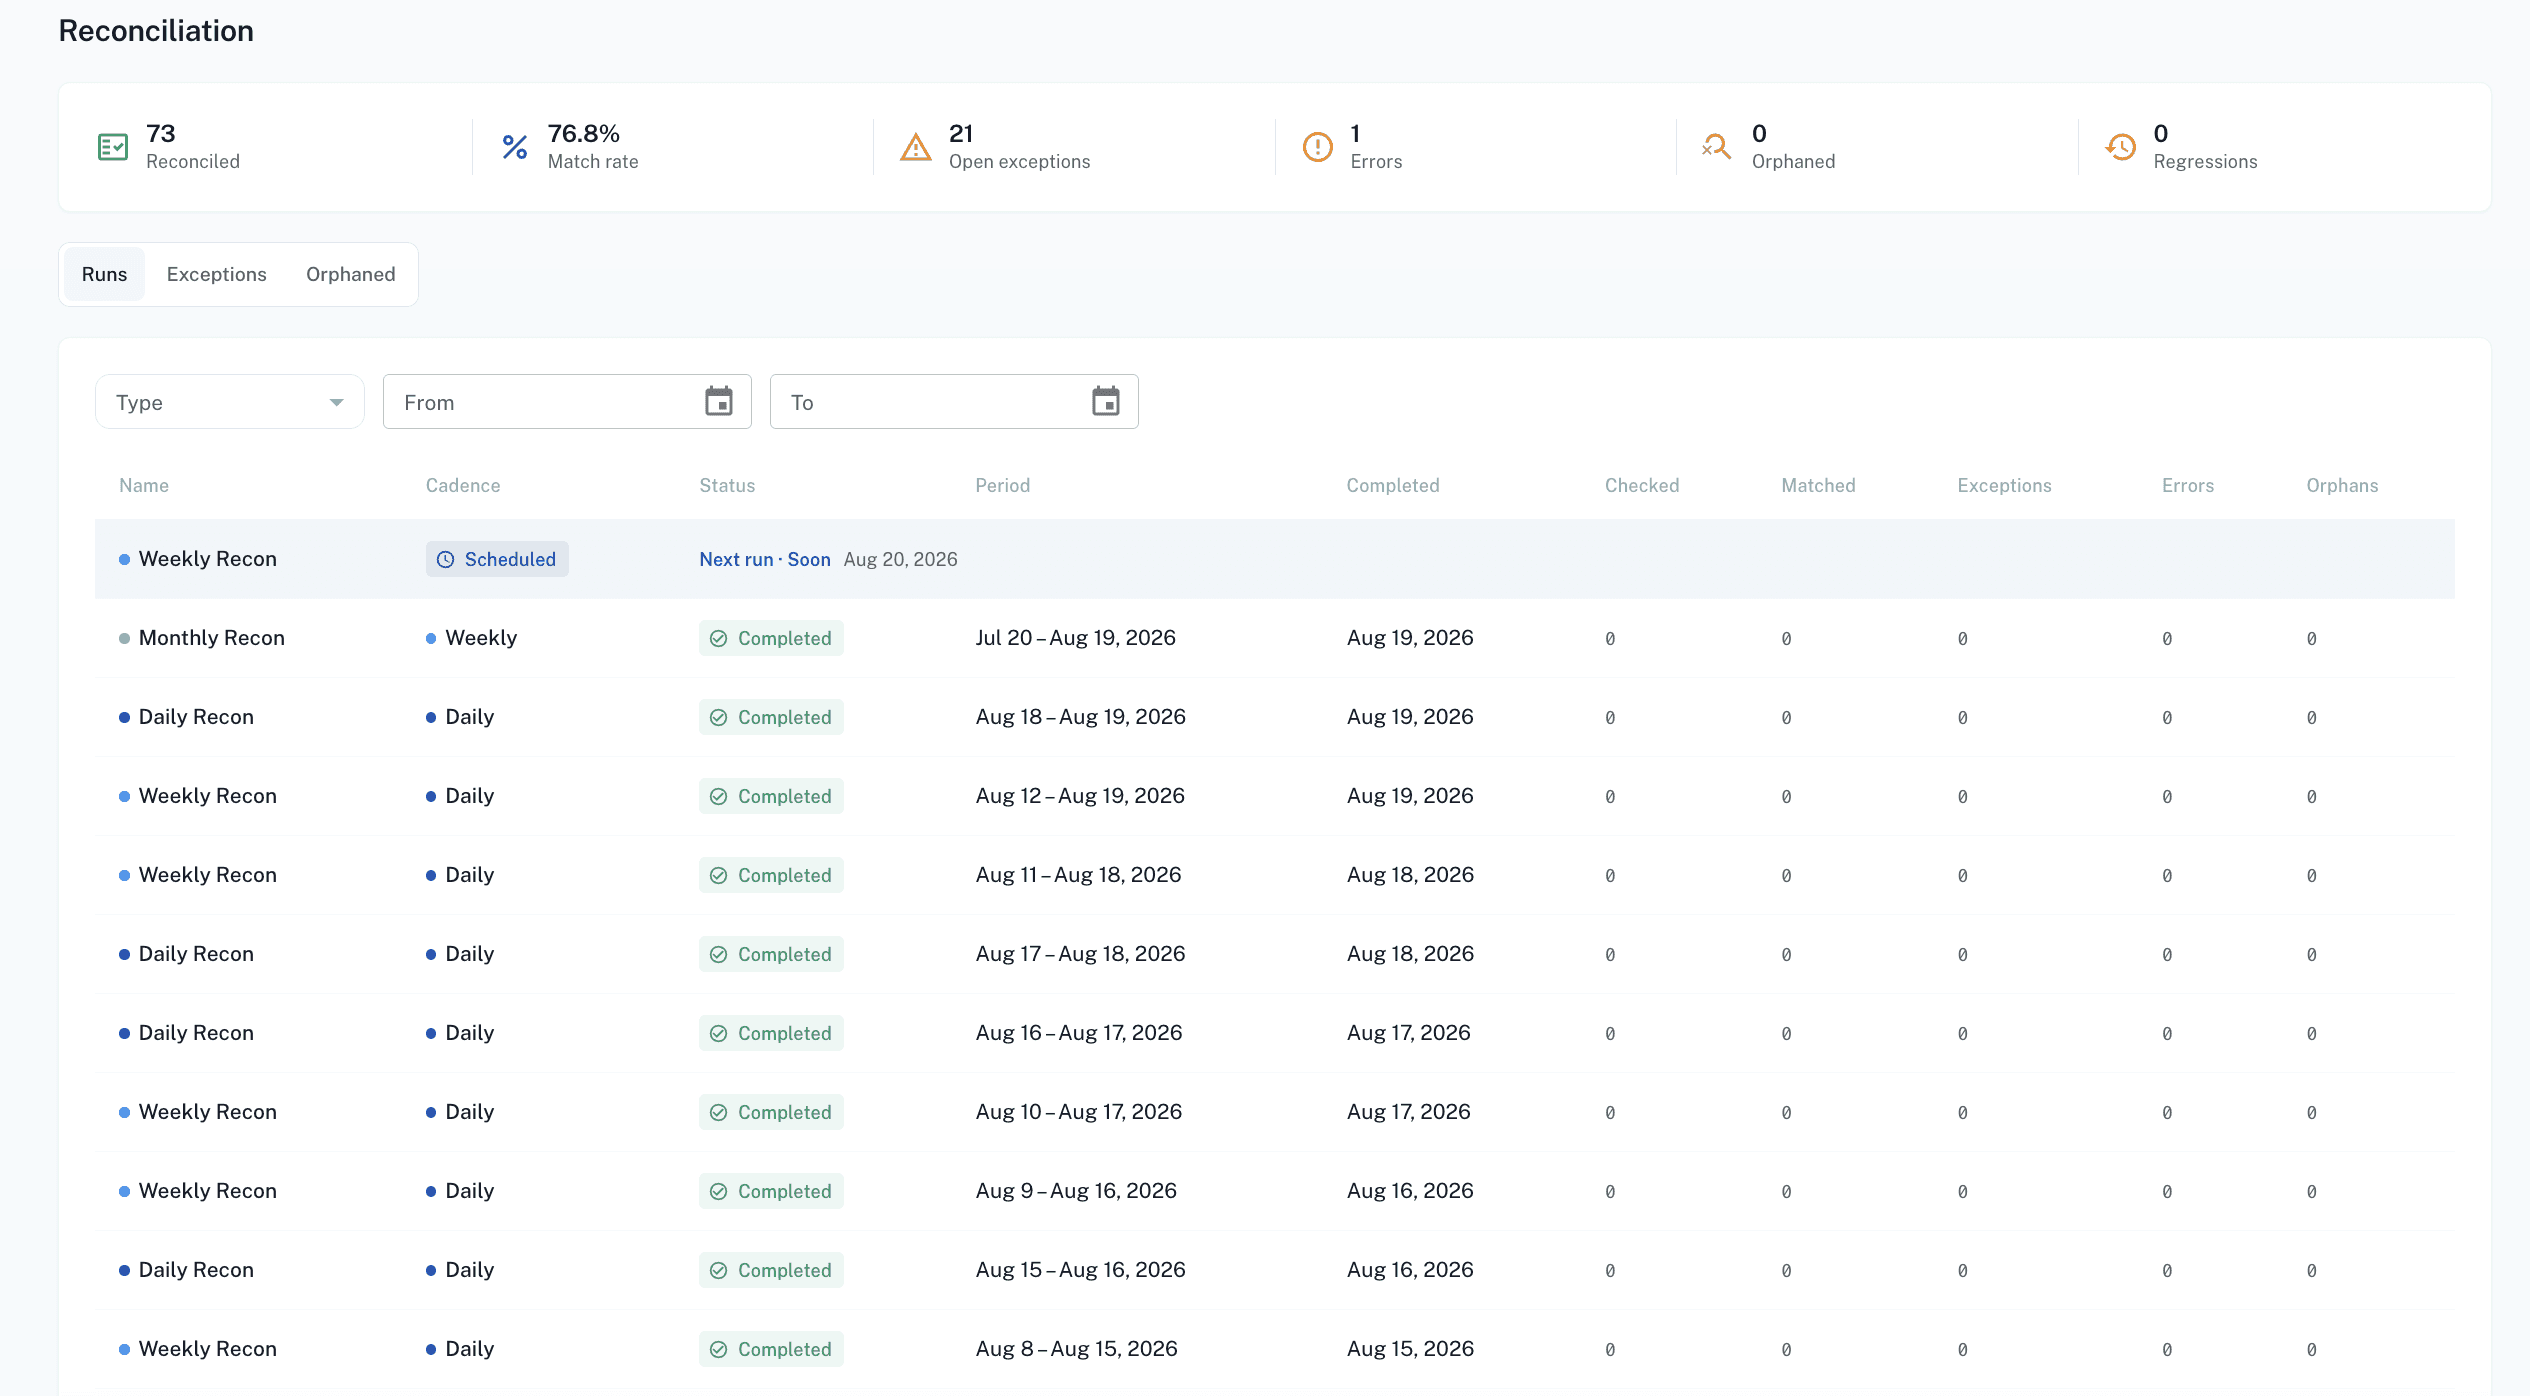Click the check icon in Aug 9–Aug 16 row
Viewport: 2530px width, 1396px height.
pyautogui.click(x=718, y=1192)
